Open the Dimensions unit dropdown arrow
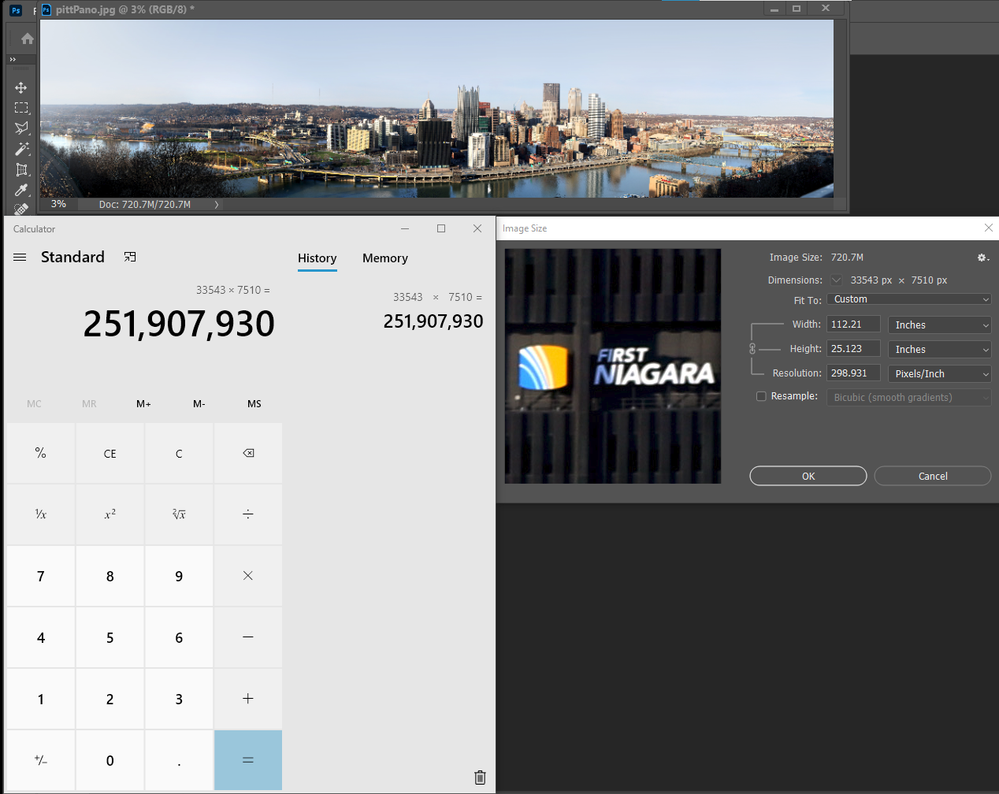Image resolution: width=999 pixels, height=794 pixels. 837,280
